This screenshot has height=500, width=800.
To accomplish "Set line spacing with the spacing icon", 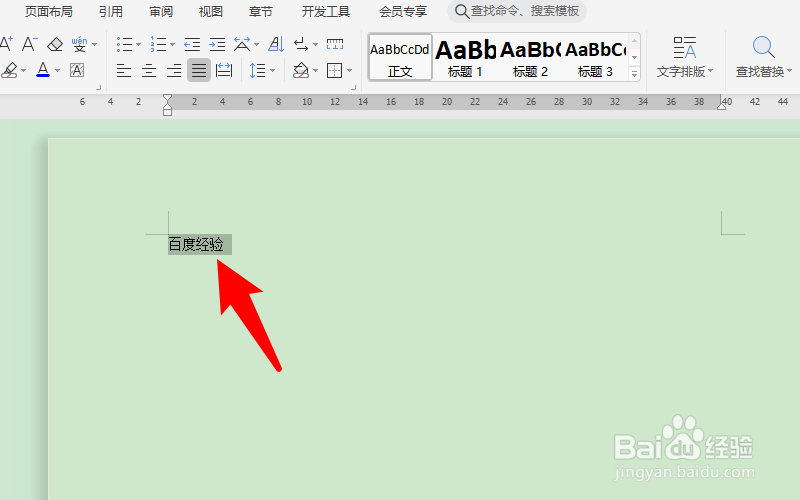I will point(258,70).
